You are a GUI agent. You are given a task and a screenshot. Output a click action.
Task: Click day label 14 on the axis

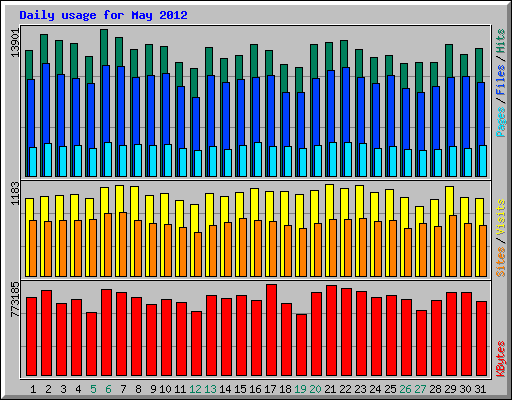pos(225,389)
